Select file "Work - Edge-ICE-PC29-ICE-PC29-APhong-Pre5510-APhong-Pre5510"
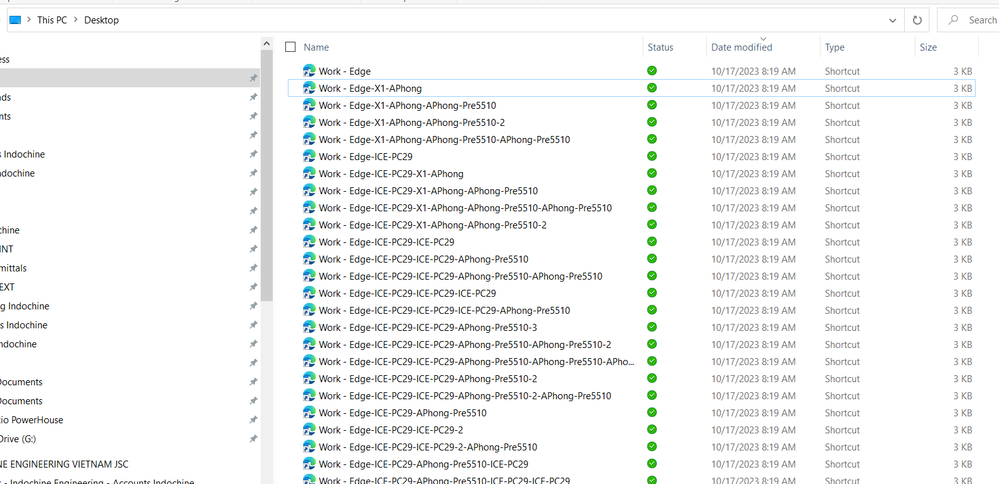Screen dimensions: 999x484 pos(460,276)
